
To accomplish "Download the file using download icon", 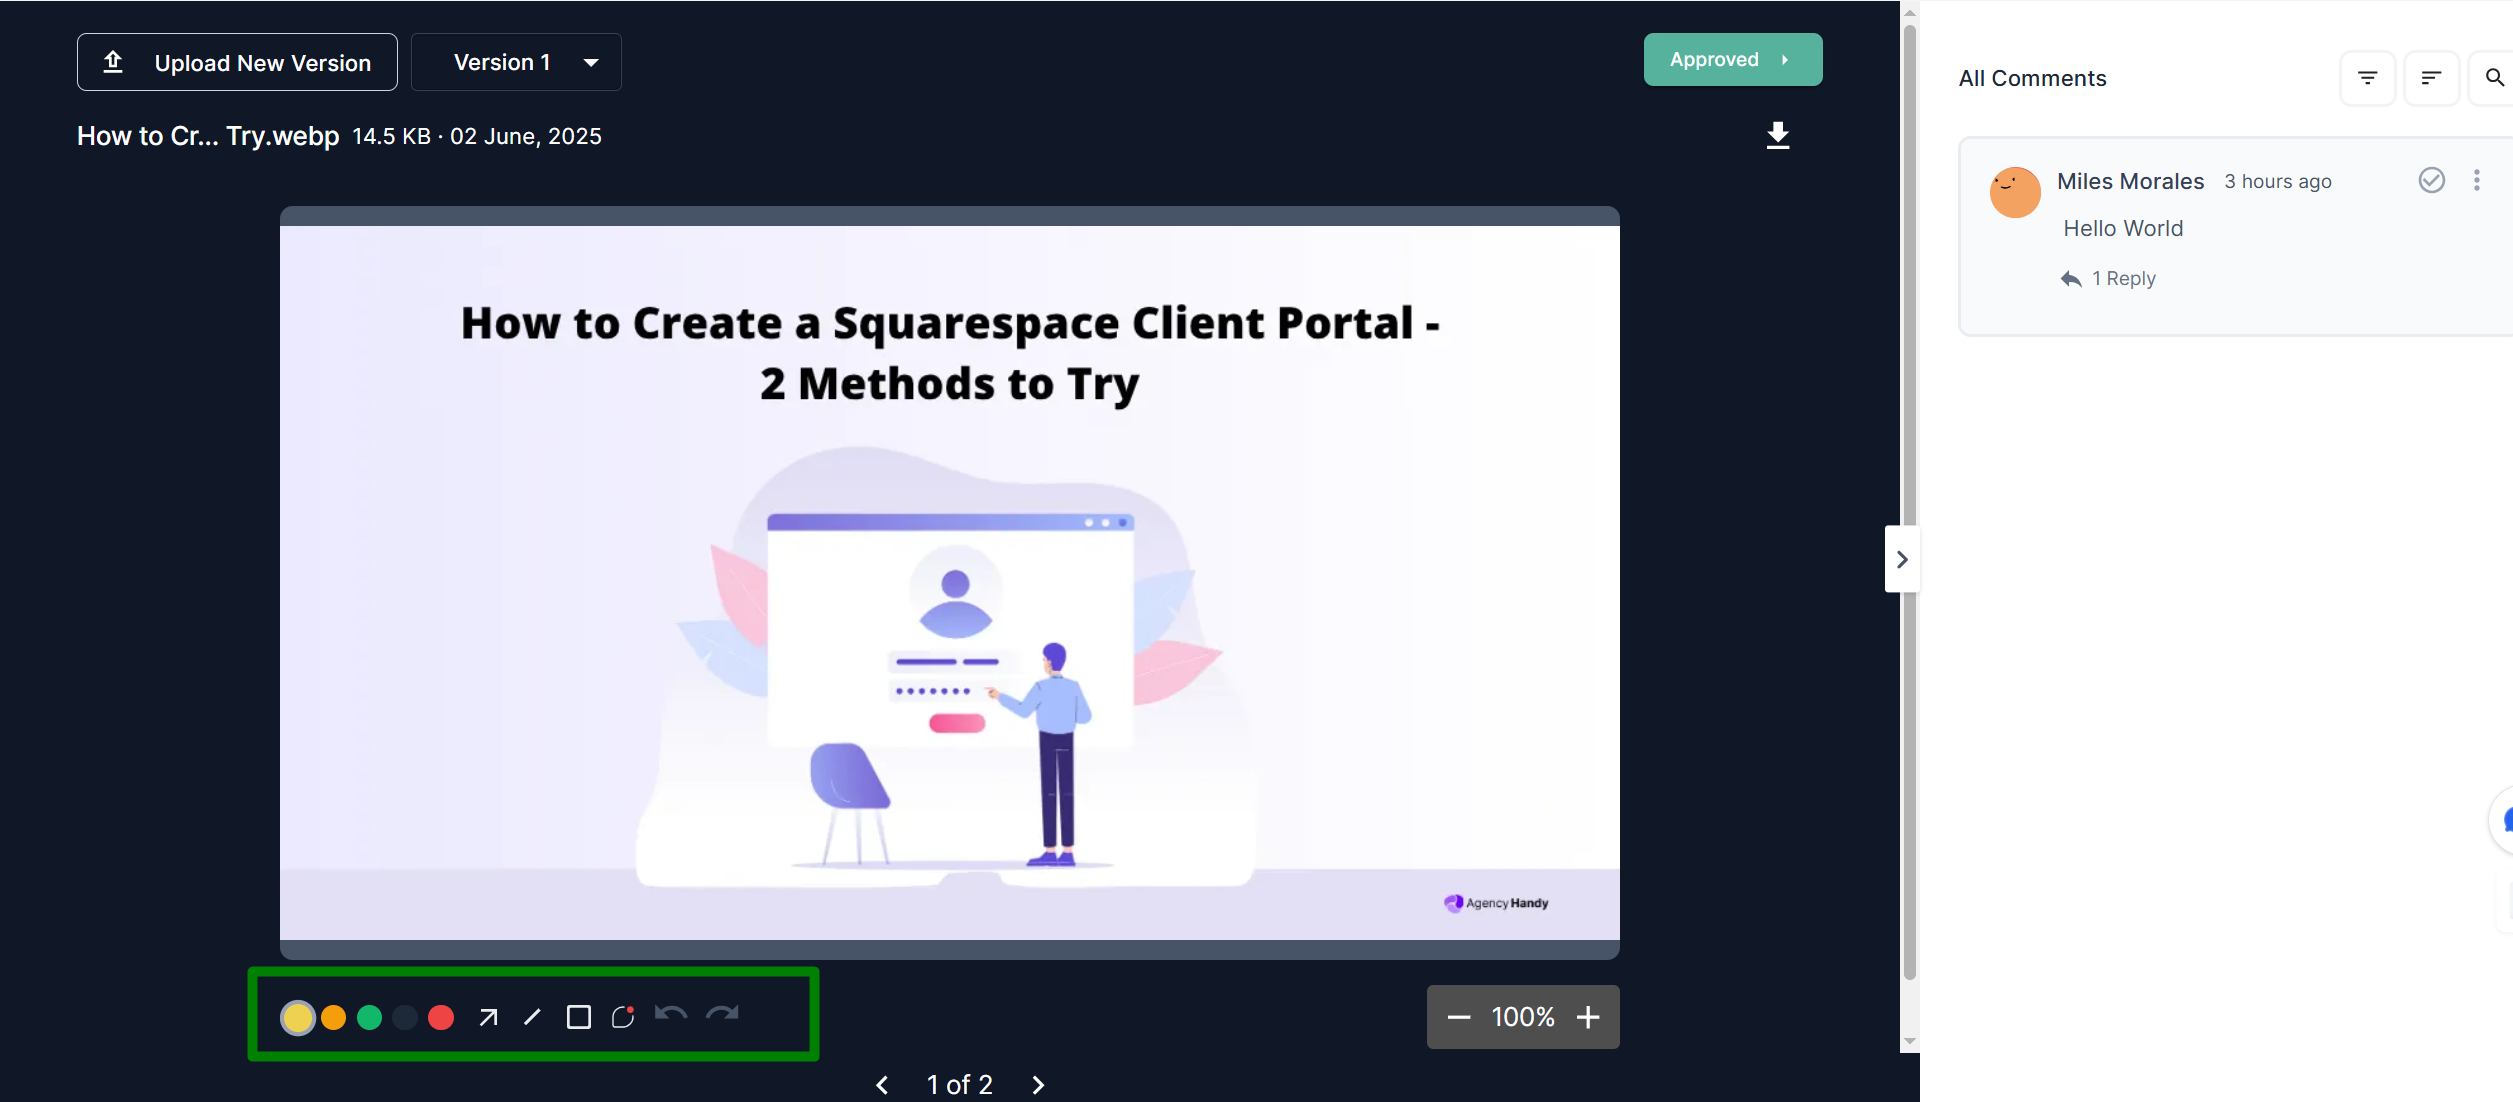I will [1777, 136].
